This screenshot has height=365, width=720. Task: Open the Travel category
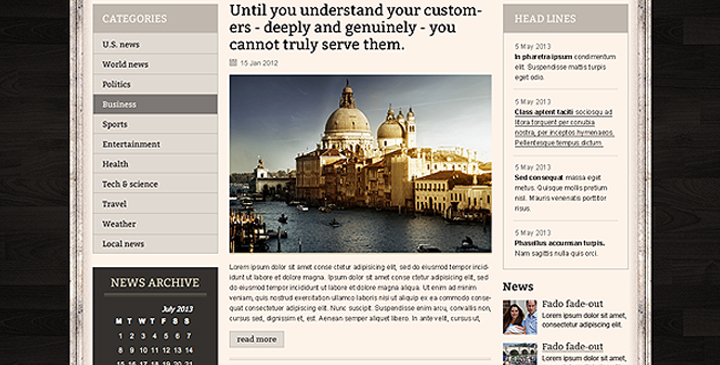155,204
